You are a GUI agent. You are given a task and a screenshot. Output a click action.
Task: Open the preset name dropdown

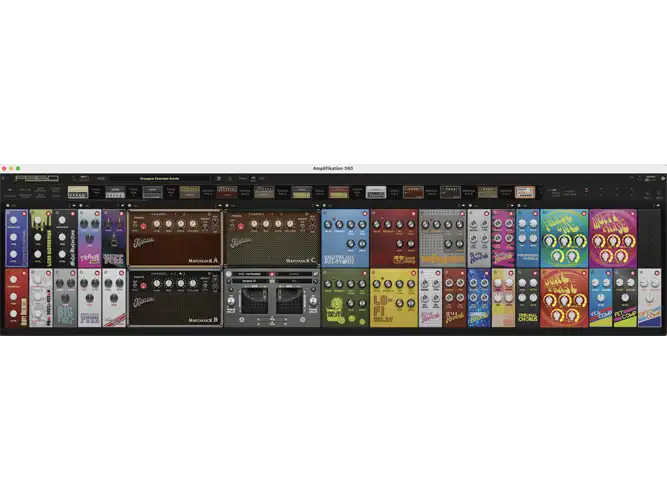point(161,179)
